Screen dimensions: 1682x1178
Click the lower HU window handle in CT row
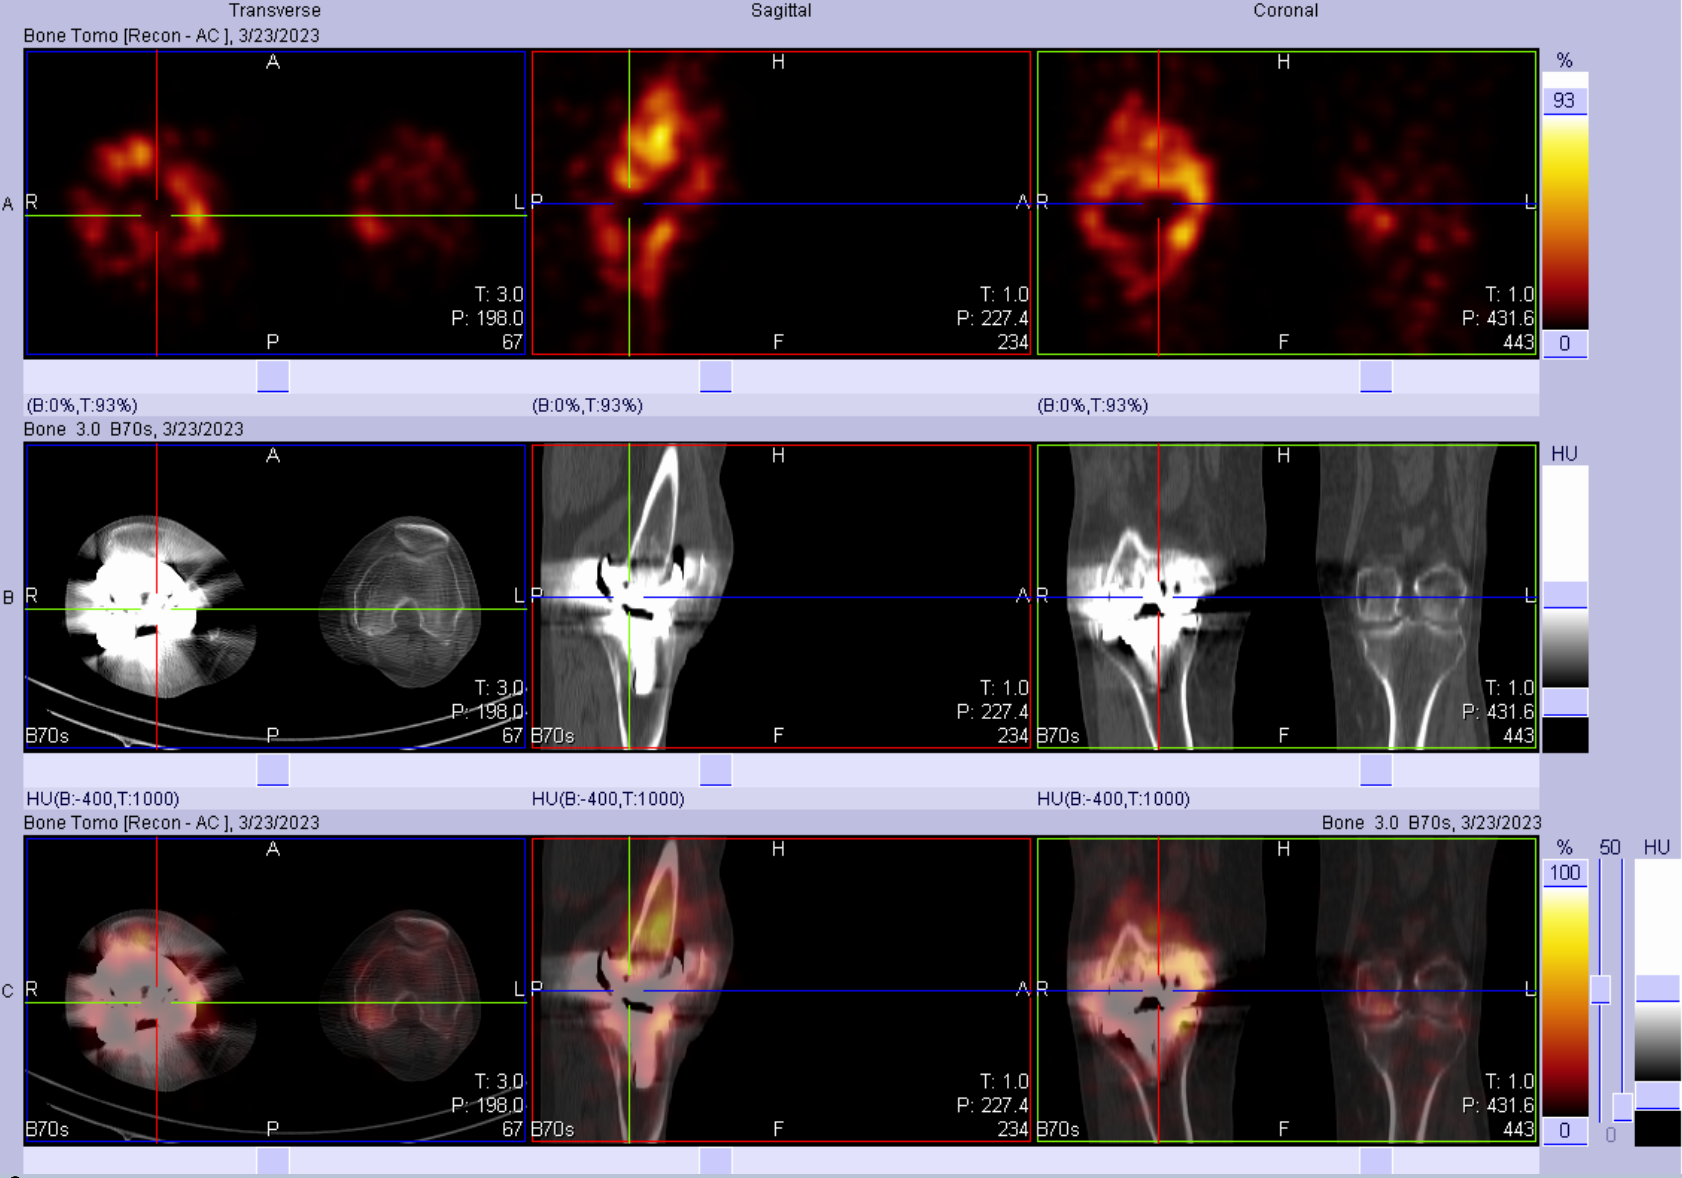pyautogui.click(x=1565, y=703)
